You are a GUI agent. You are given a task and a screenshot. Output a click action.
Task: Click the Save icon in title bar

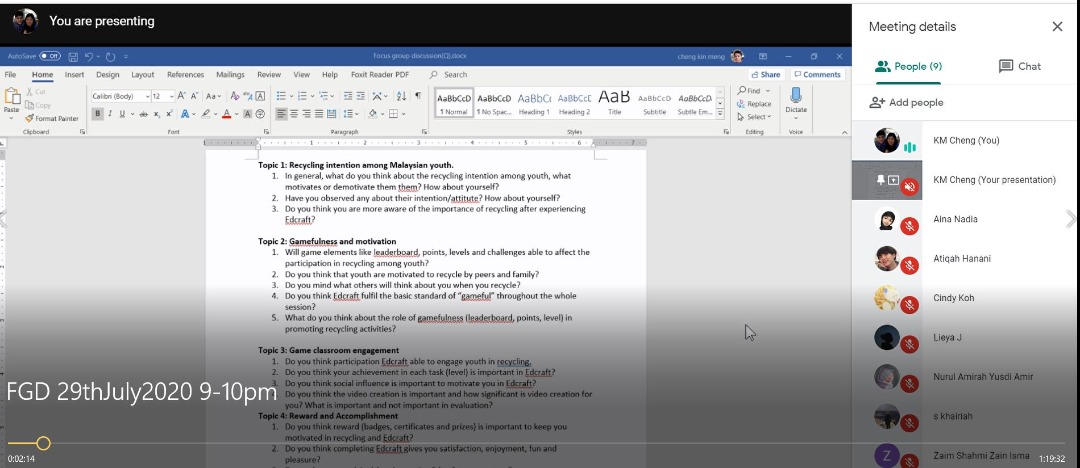[72, 56]
